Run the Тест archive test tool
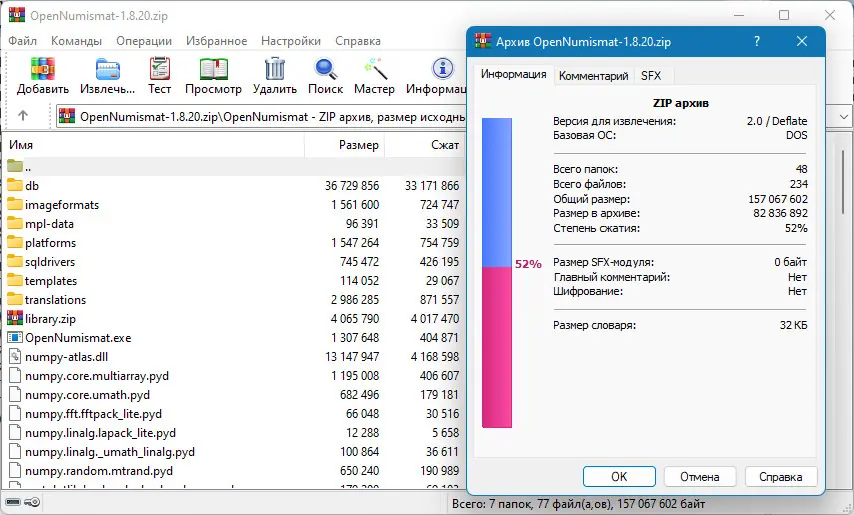 [160, 69]
